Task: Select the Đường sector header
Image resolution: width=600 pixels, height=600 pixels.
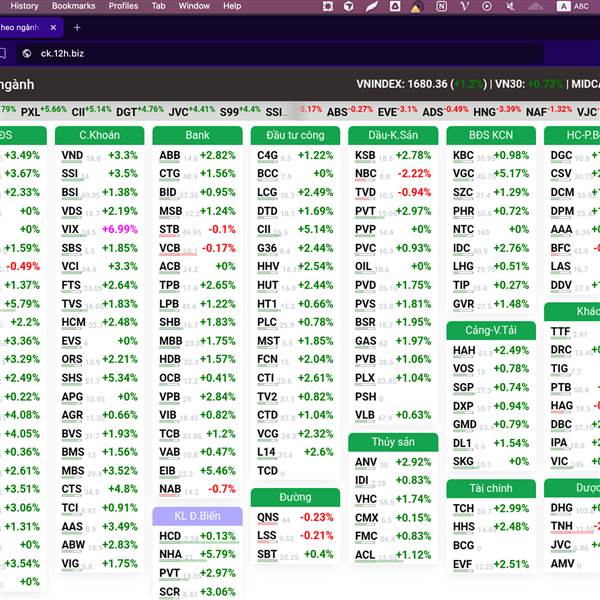Action: click(x=295, y=497)
